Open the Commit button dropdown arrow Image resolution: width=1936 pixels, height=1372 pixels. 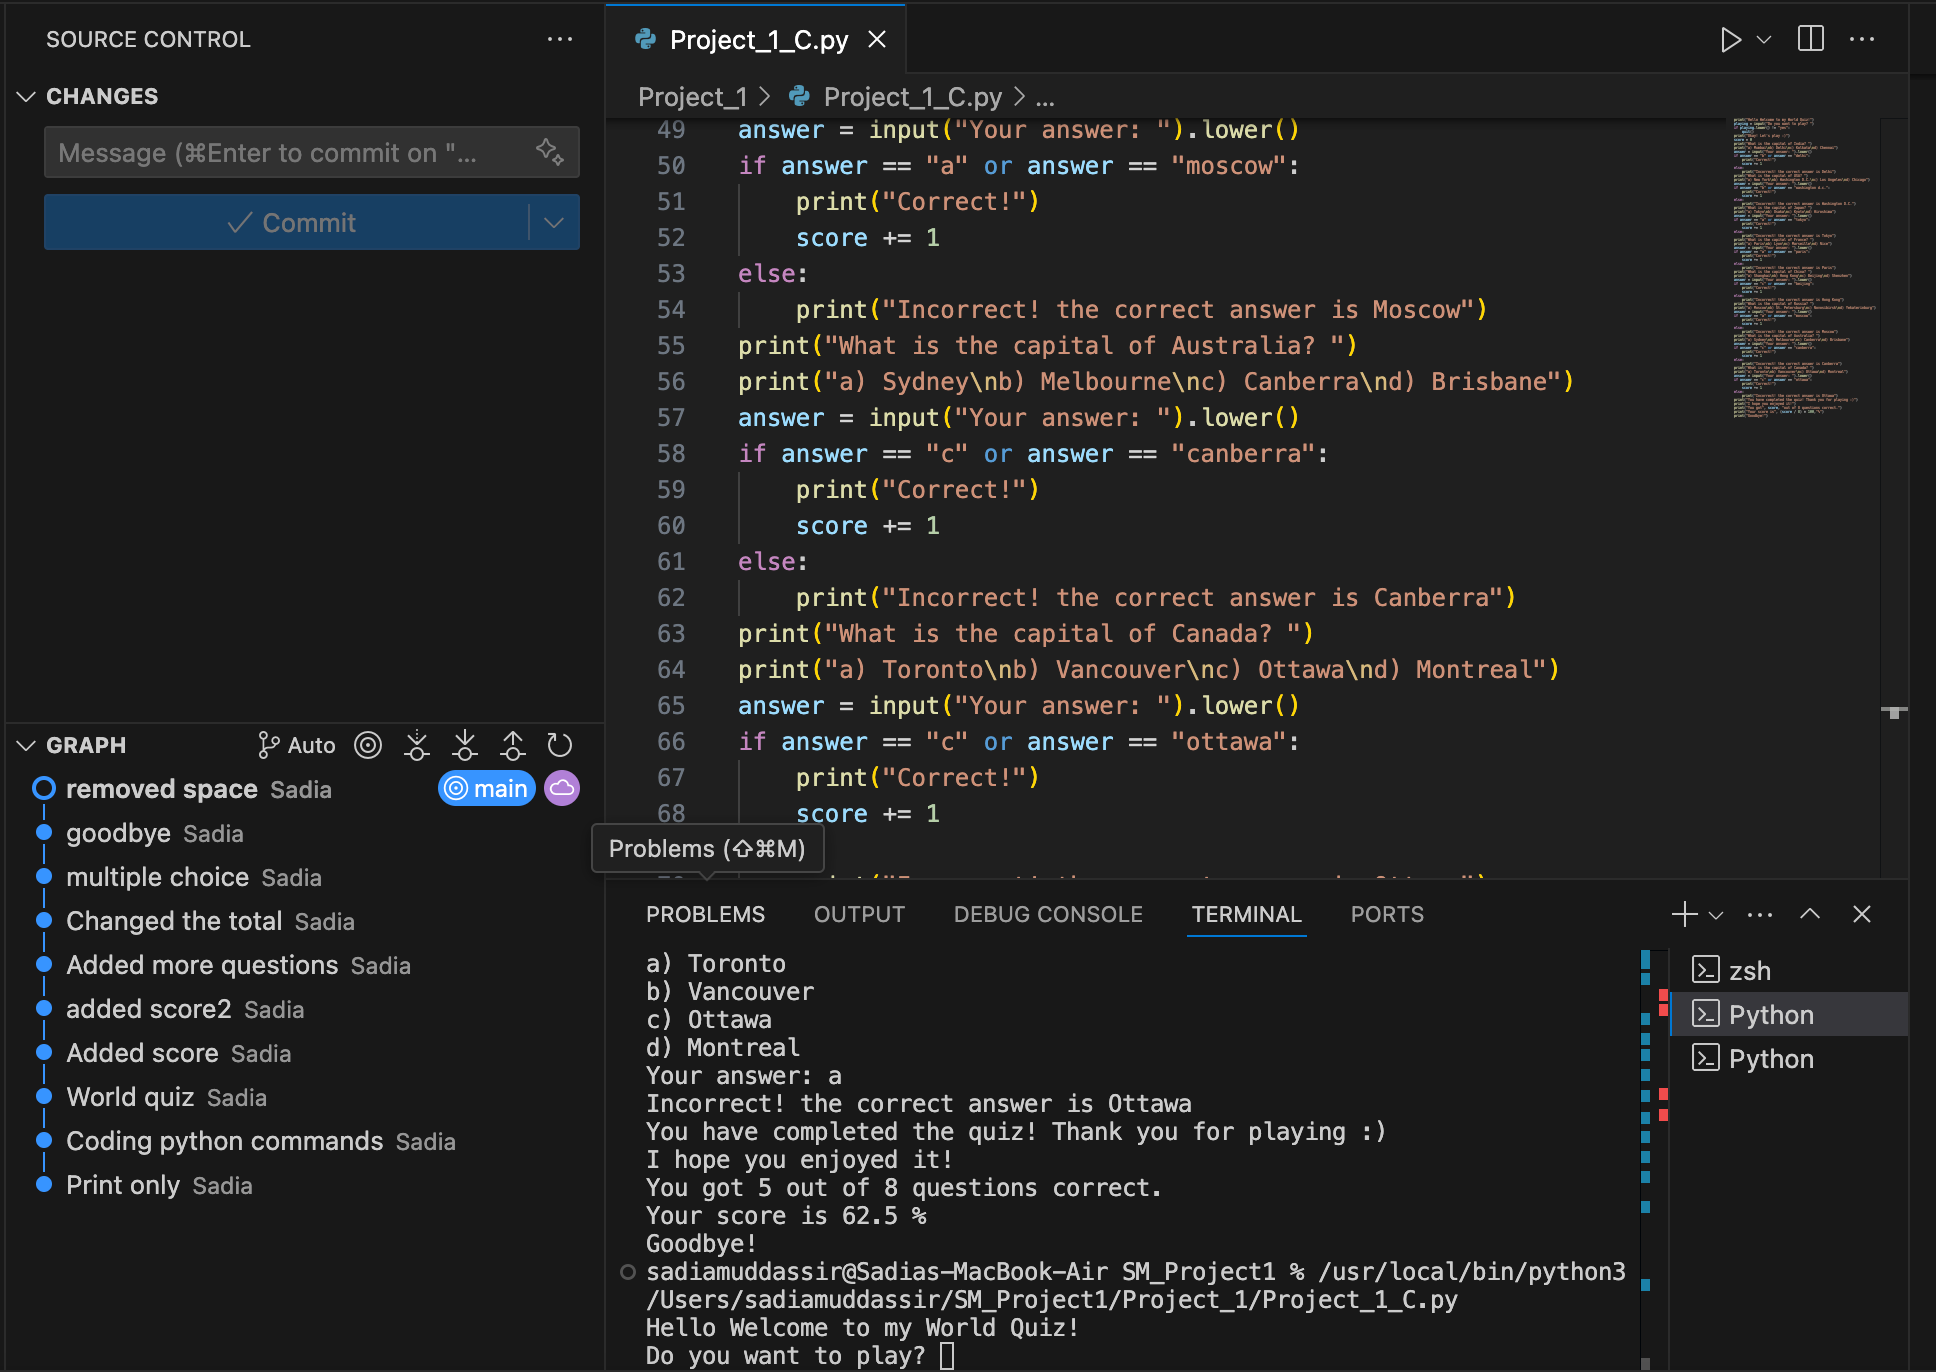554,222
